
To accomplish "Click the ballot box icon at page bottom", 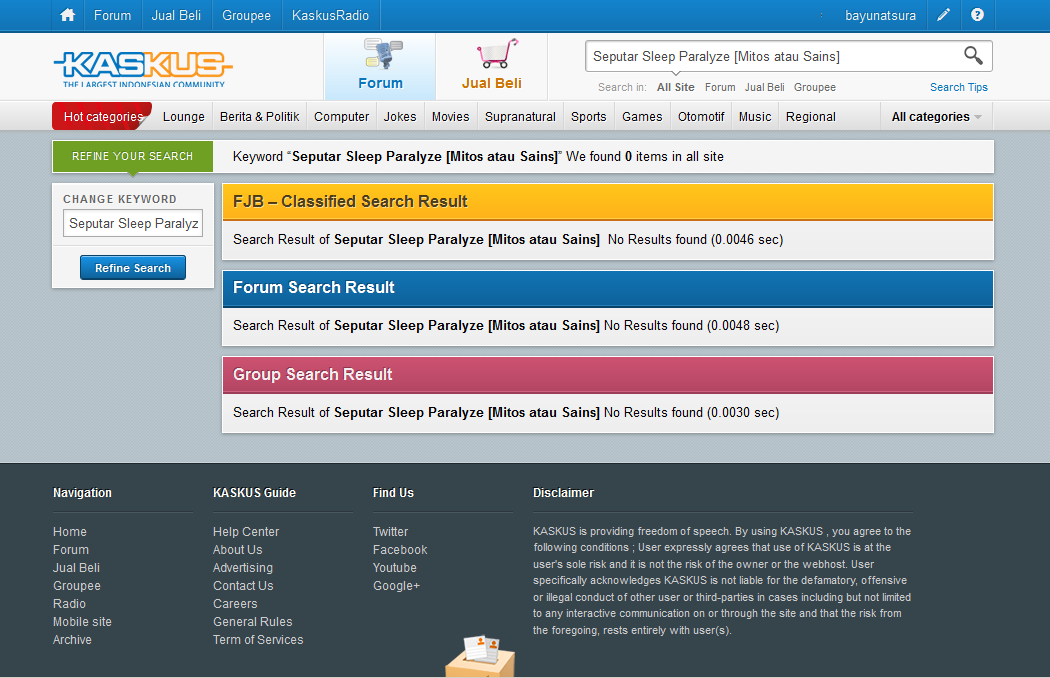I will click(x=480, y=657).
